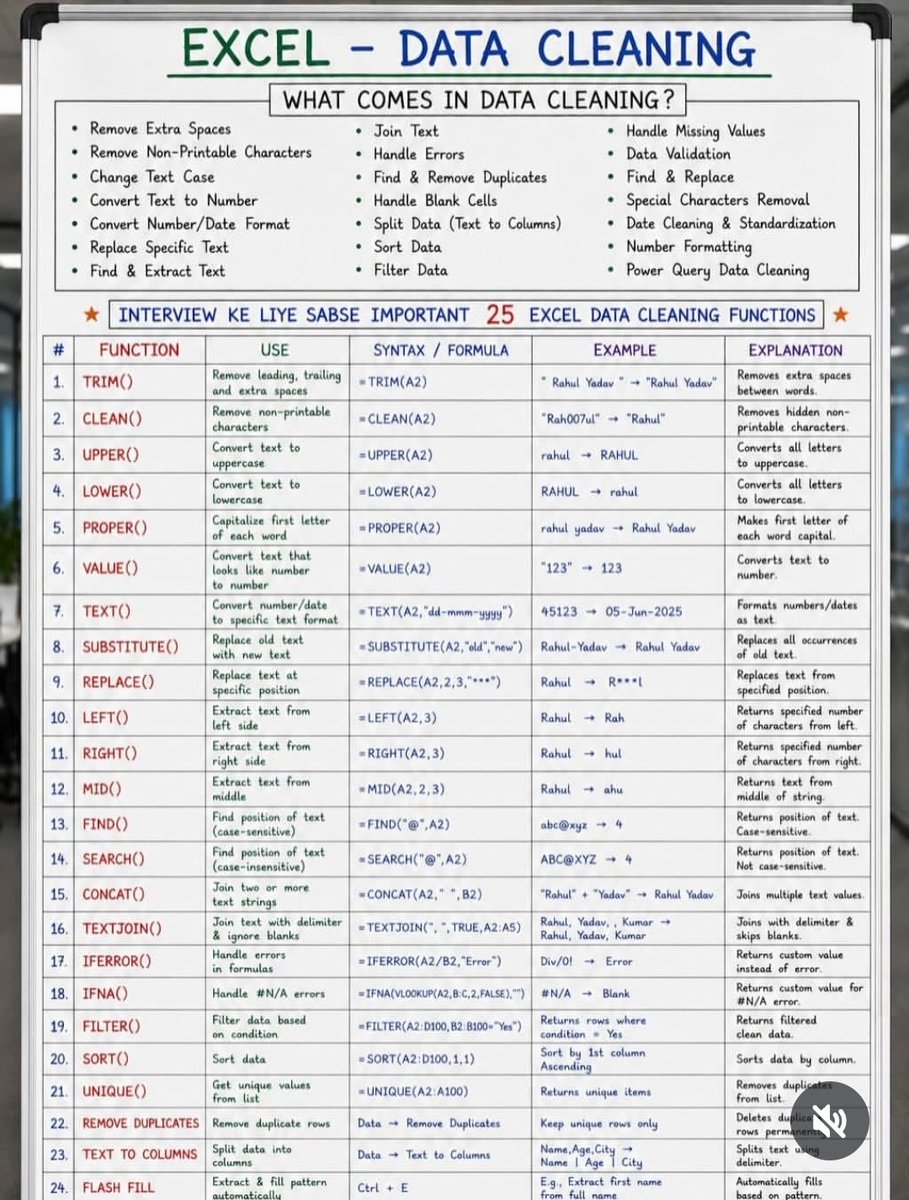
Task: Click the 'EXPLANATION' column header
Action: click(796, 350)
